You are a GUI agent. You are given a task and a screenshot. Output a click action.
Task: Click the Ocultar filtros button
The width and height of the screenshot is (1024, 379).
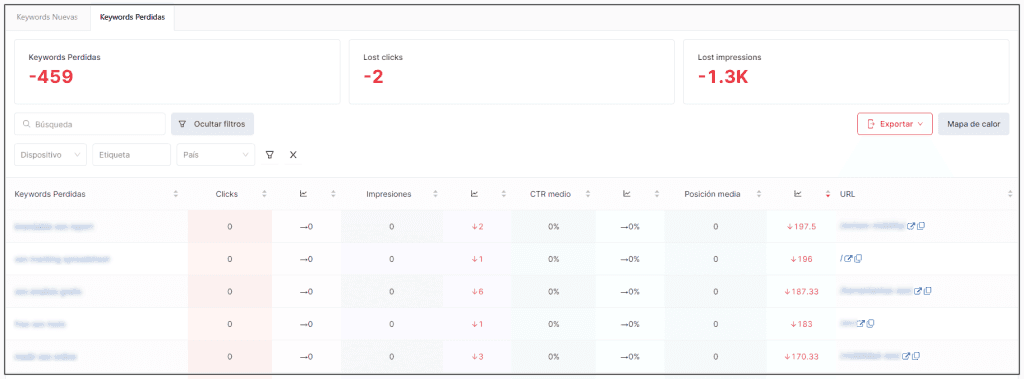click(212, 124)
